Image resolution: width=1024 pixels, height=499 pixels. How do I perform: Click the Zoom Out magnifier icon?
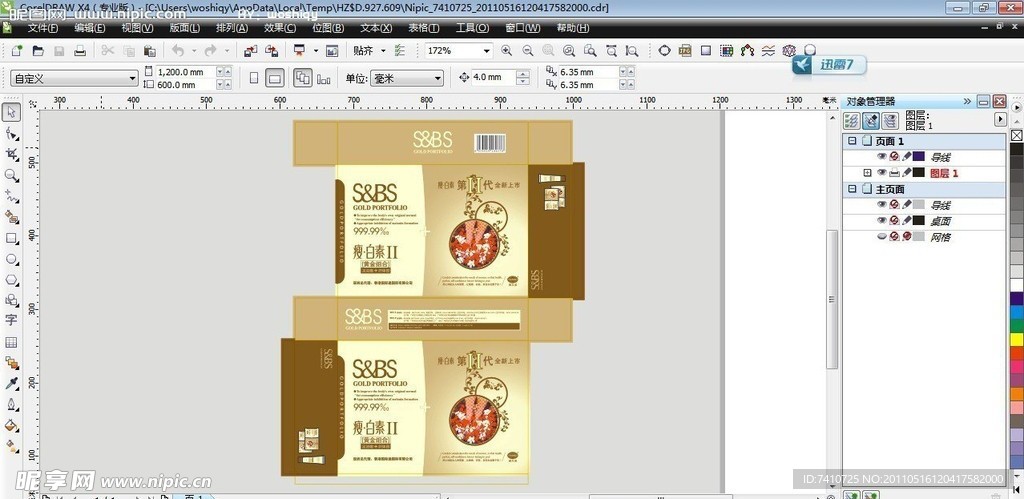coord(525,50)
